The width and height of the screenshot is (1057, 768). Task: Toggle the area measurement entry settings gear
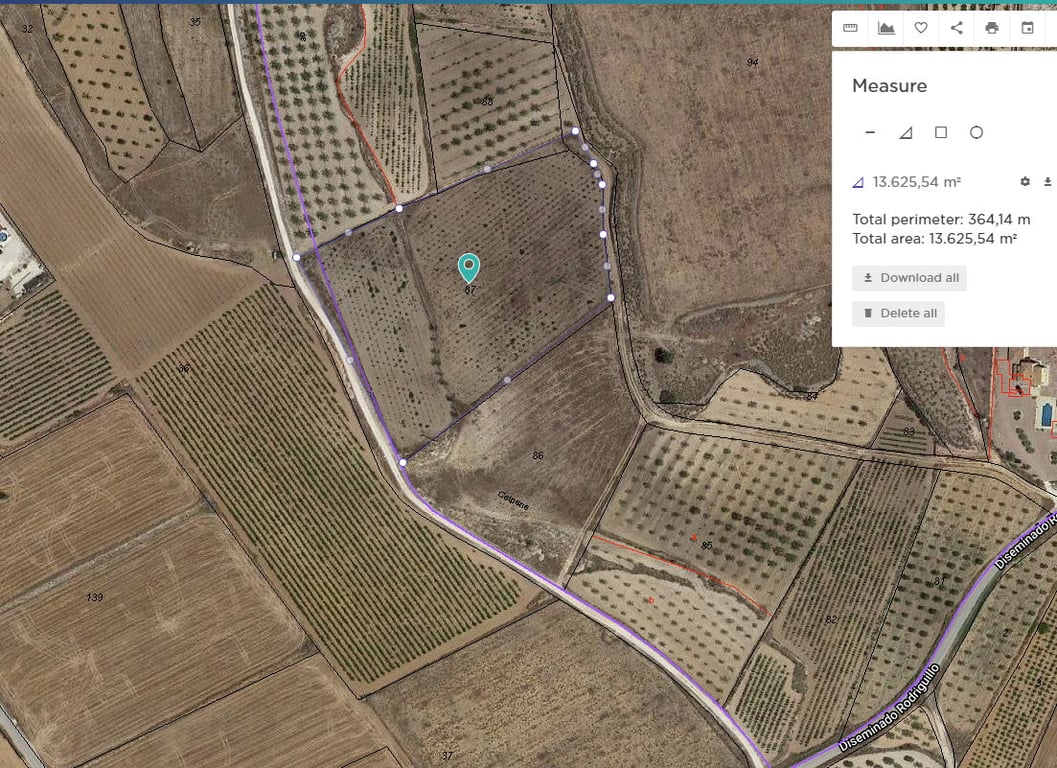[1025, 181]
